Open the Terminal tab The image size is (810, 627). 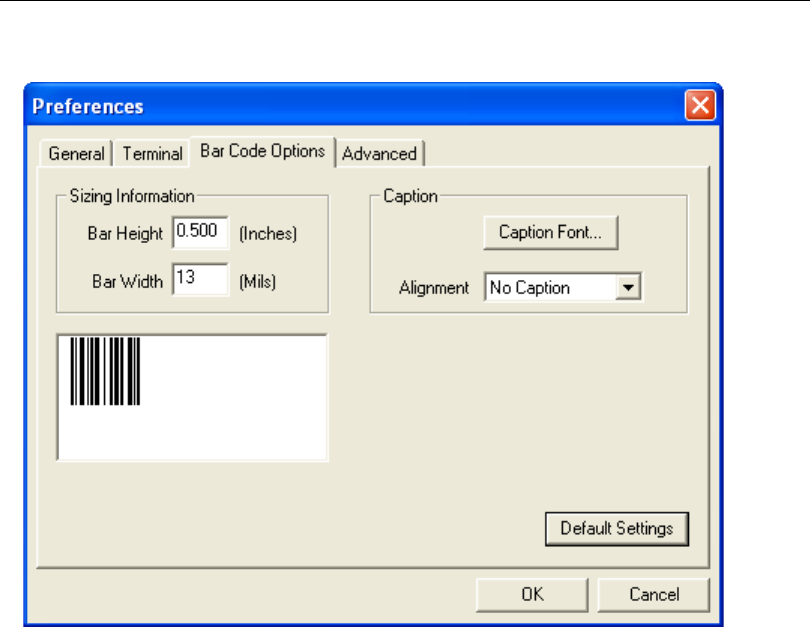pyautogui.click(x=152, y=154)
